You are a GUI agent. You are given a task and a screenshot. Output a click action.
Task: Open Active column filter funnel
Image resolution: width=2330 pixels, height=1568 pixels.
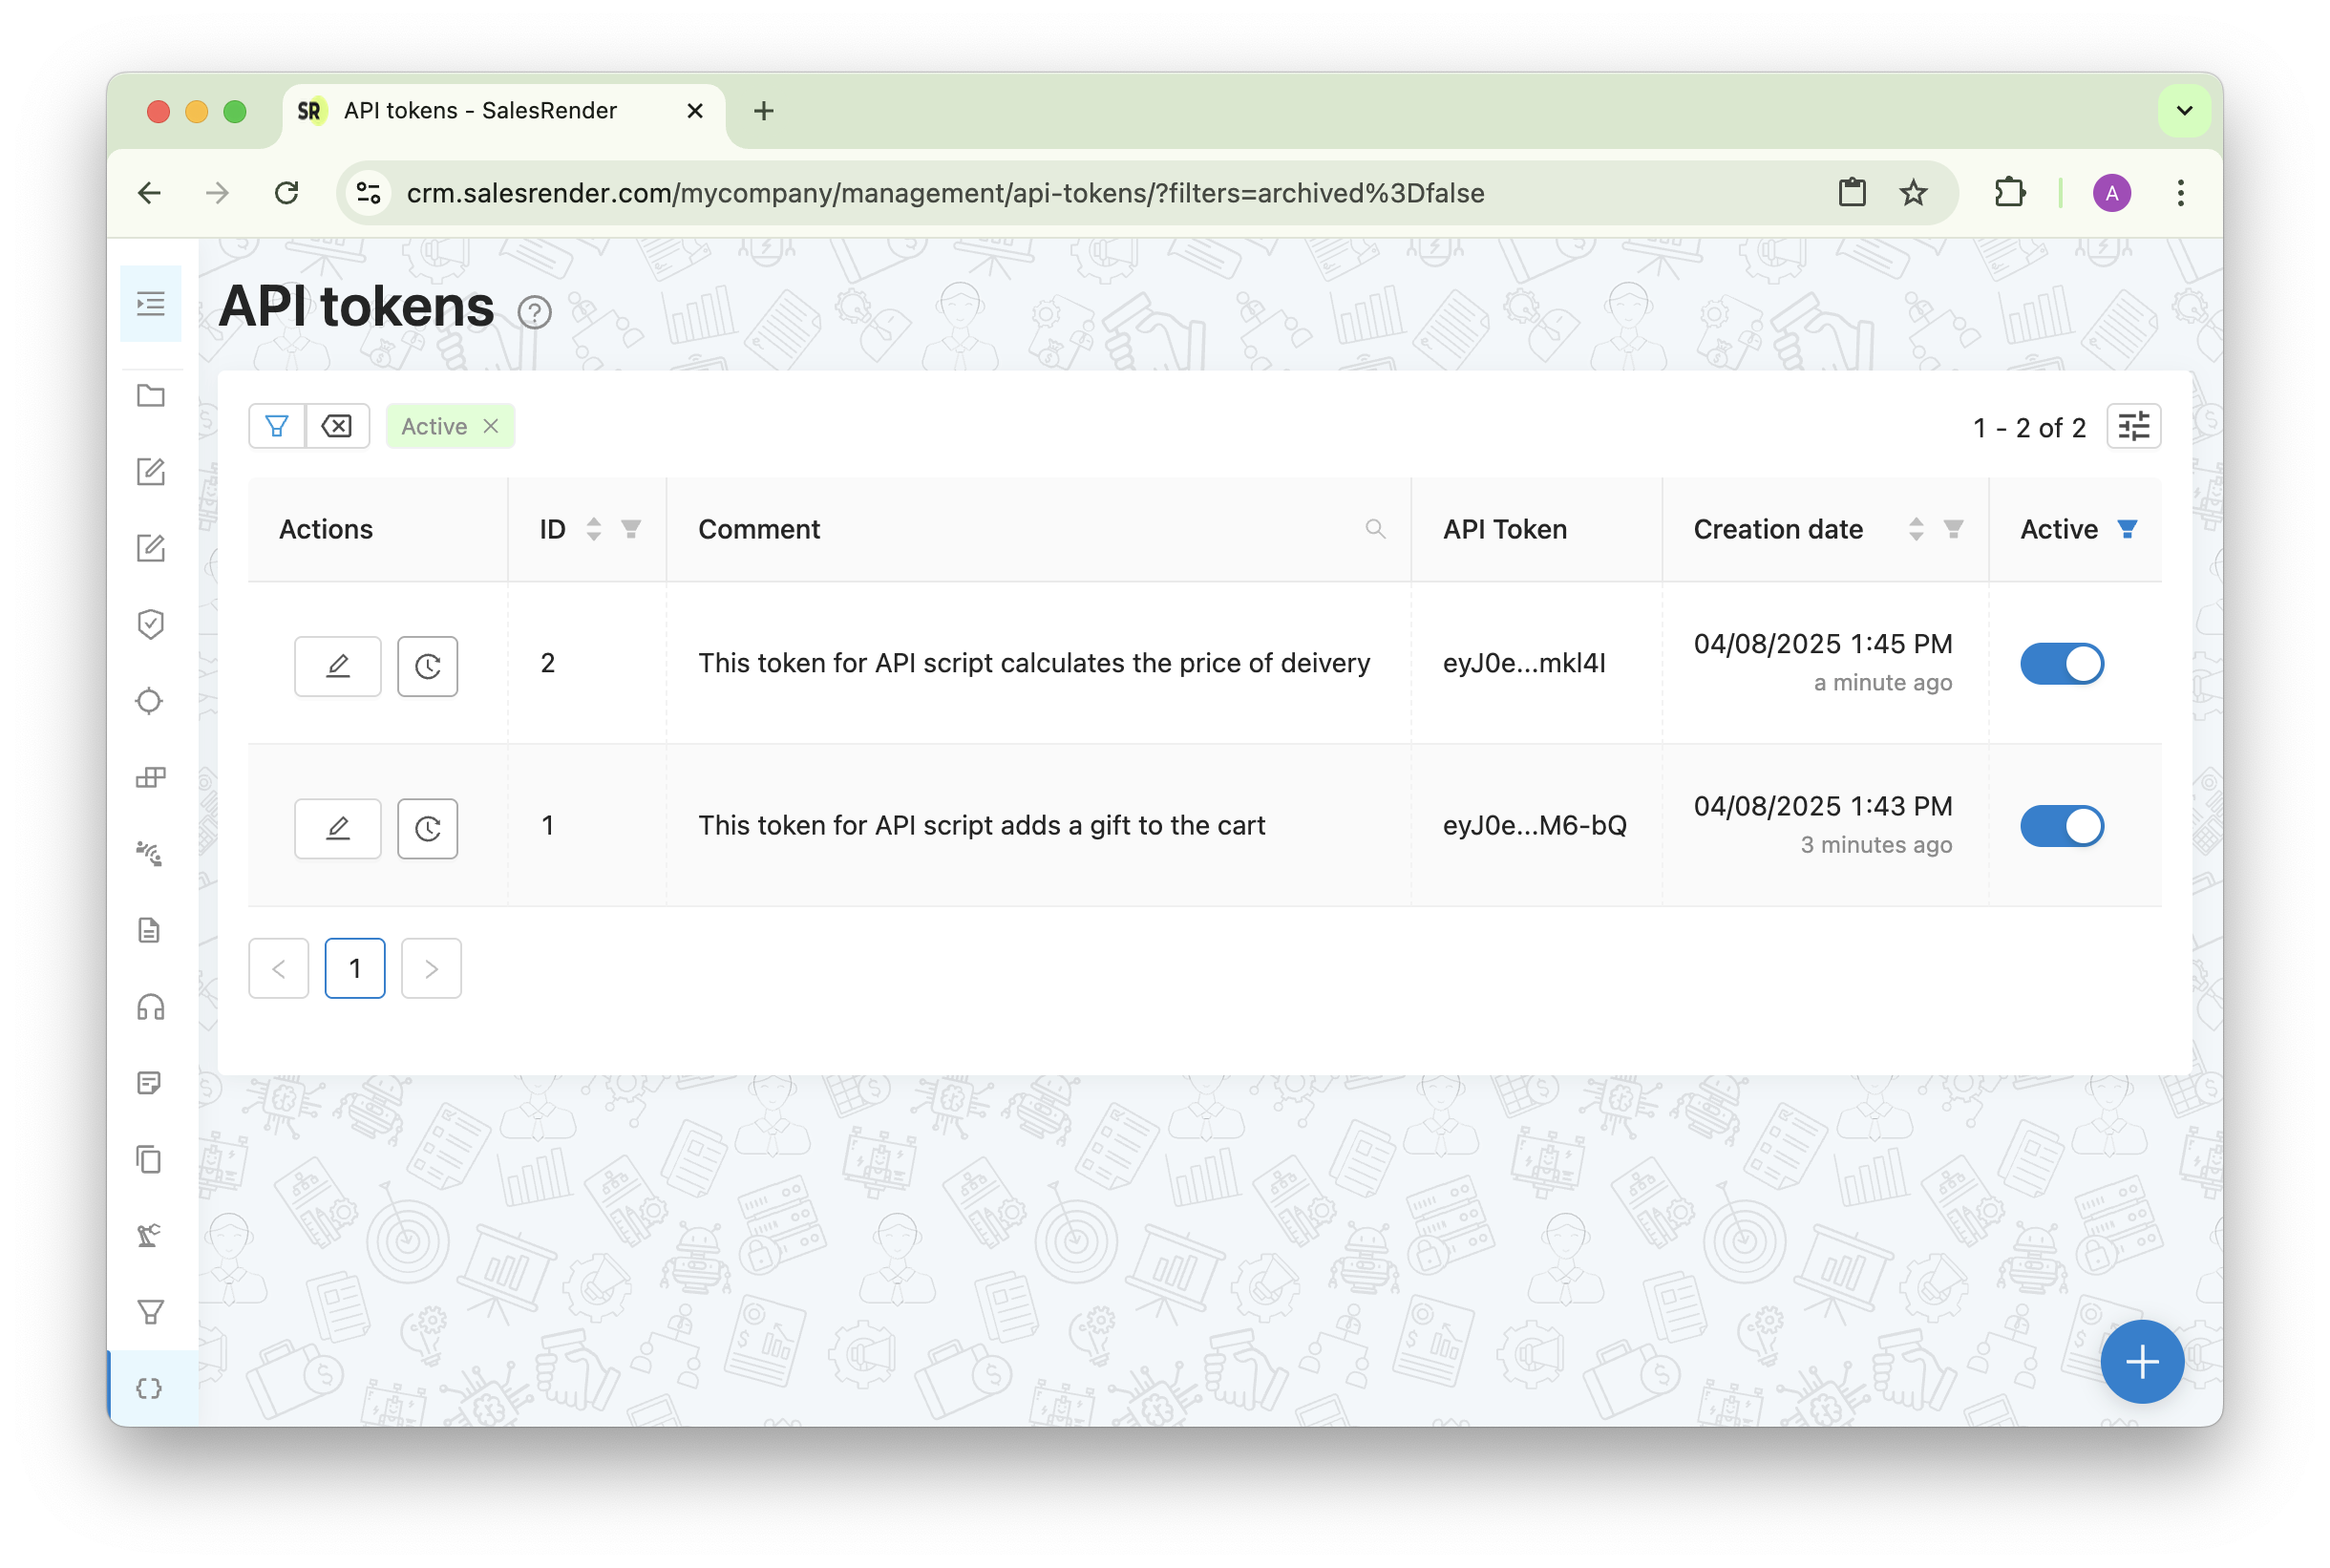[x=2127, y=529]
